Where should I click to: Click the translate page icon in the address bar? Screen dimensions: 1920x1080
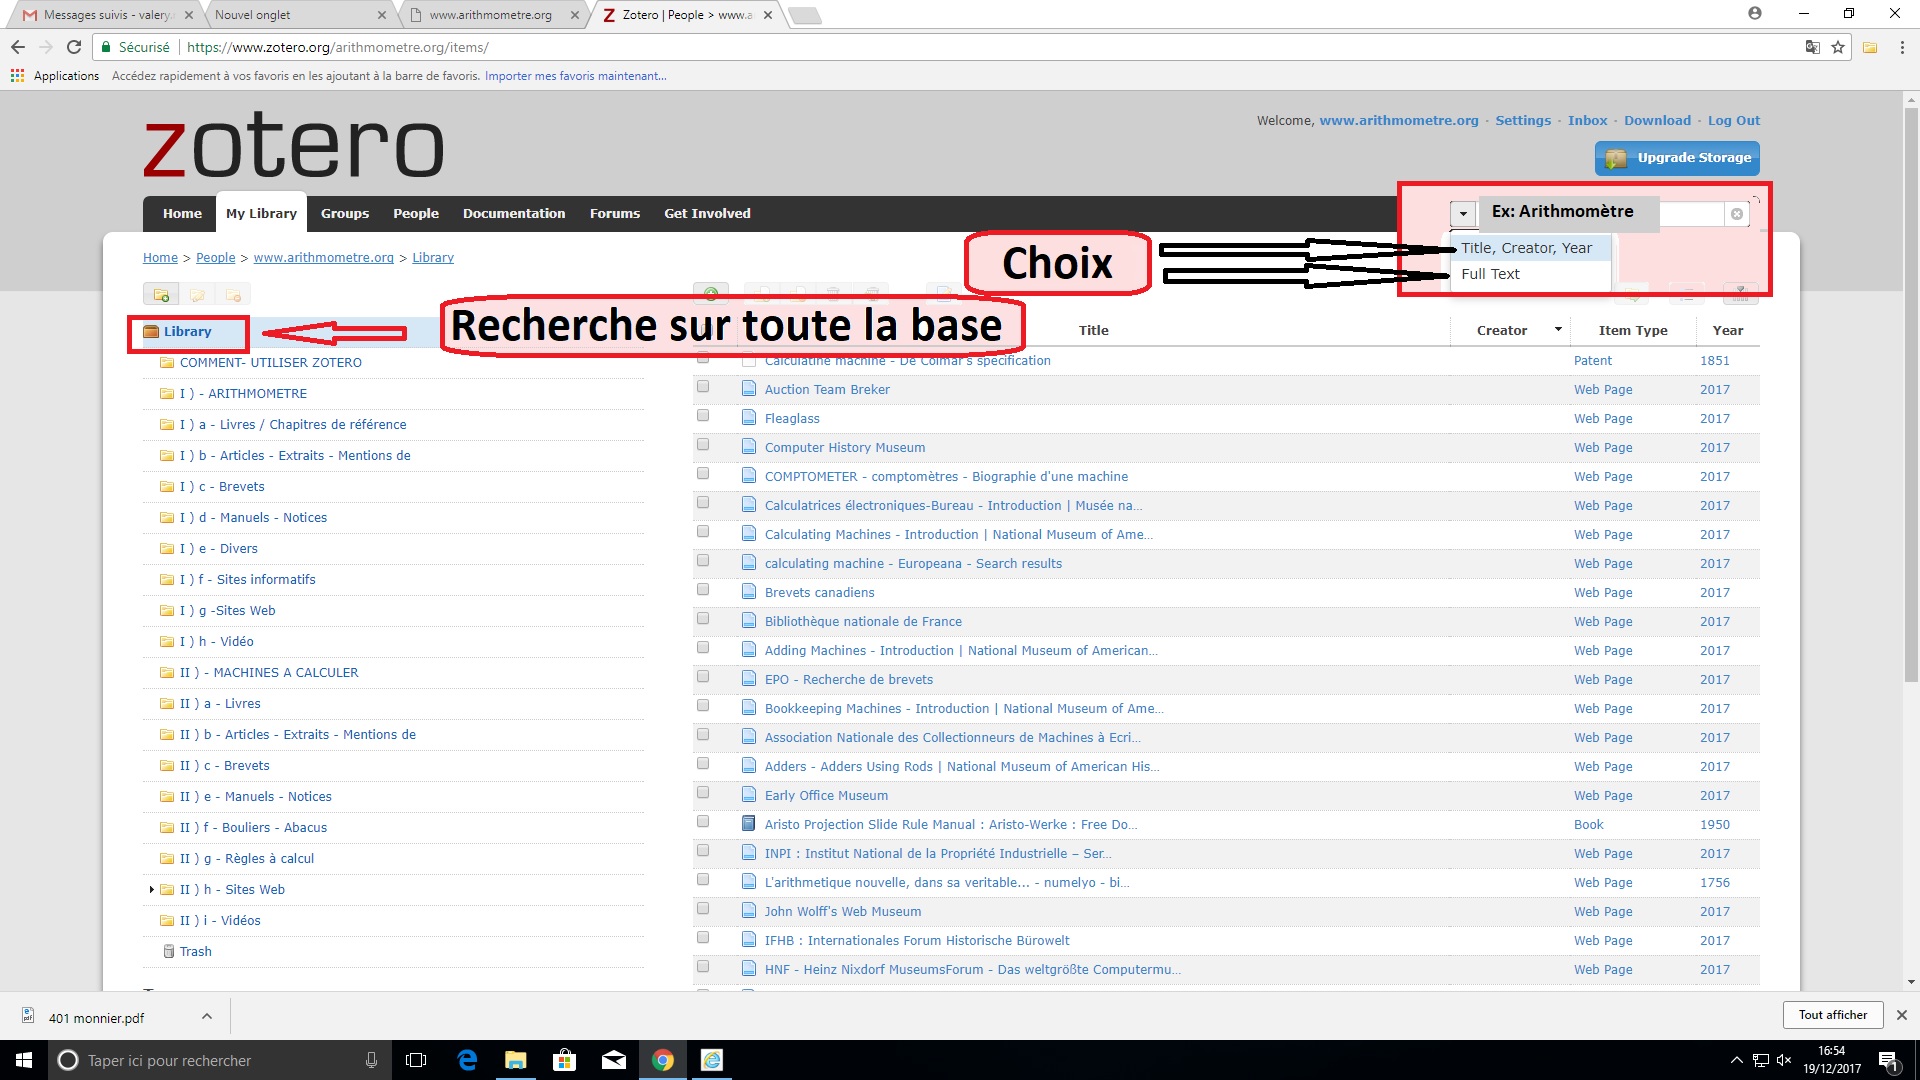pos(1812,47)
